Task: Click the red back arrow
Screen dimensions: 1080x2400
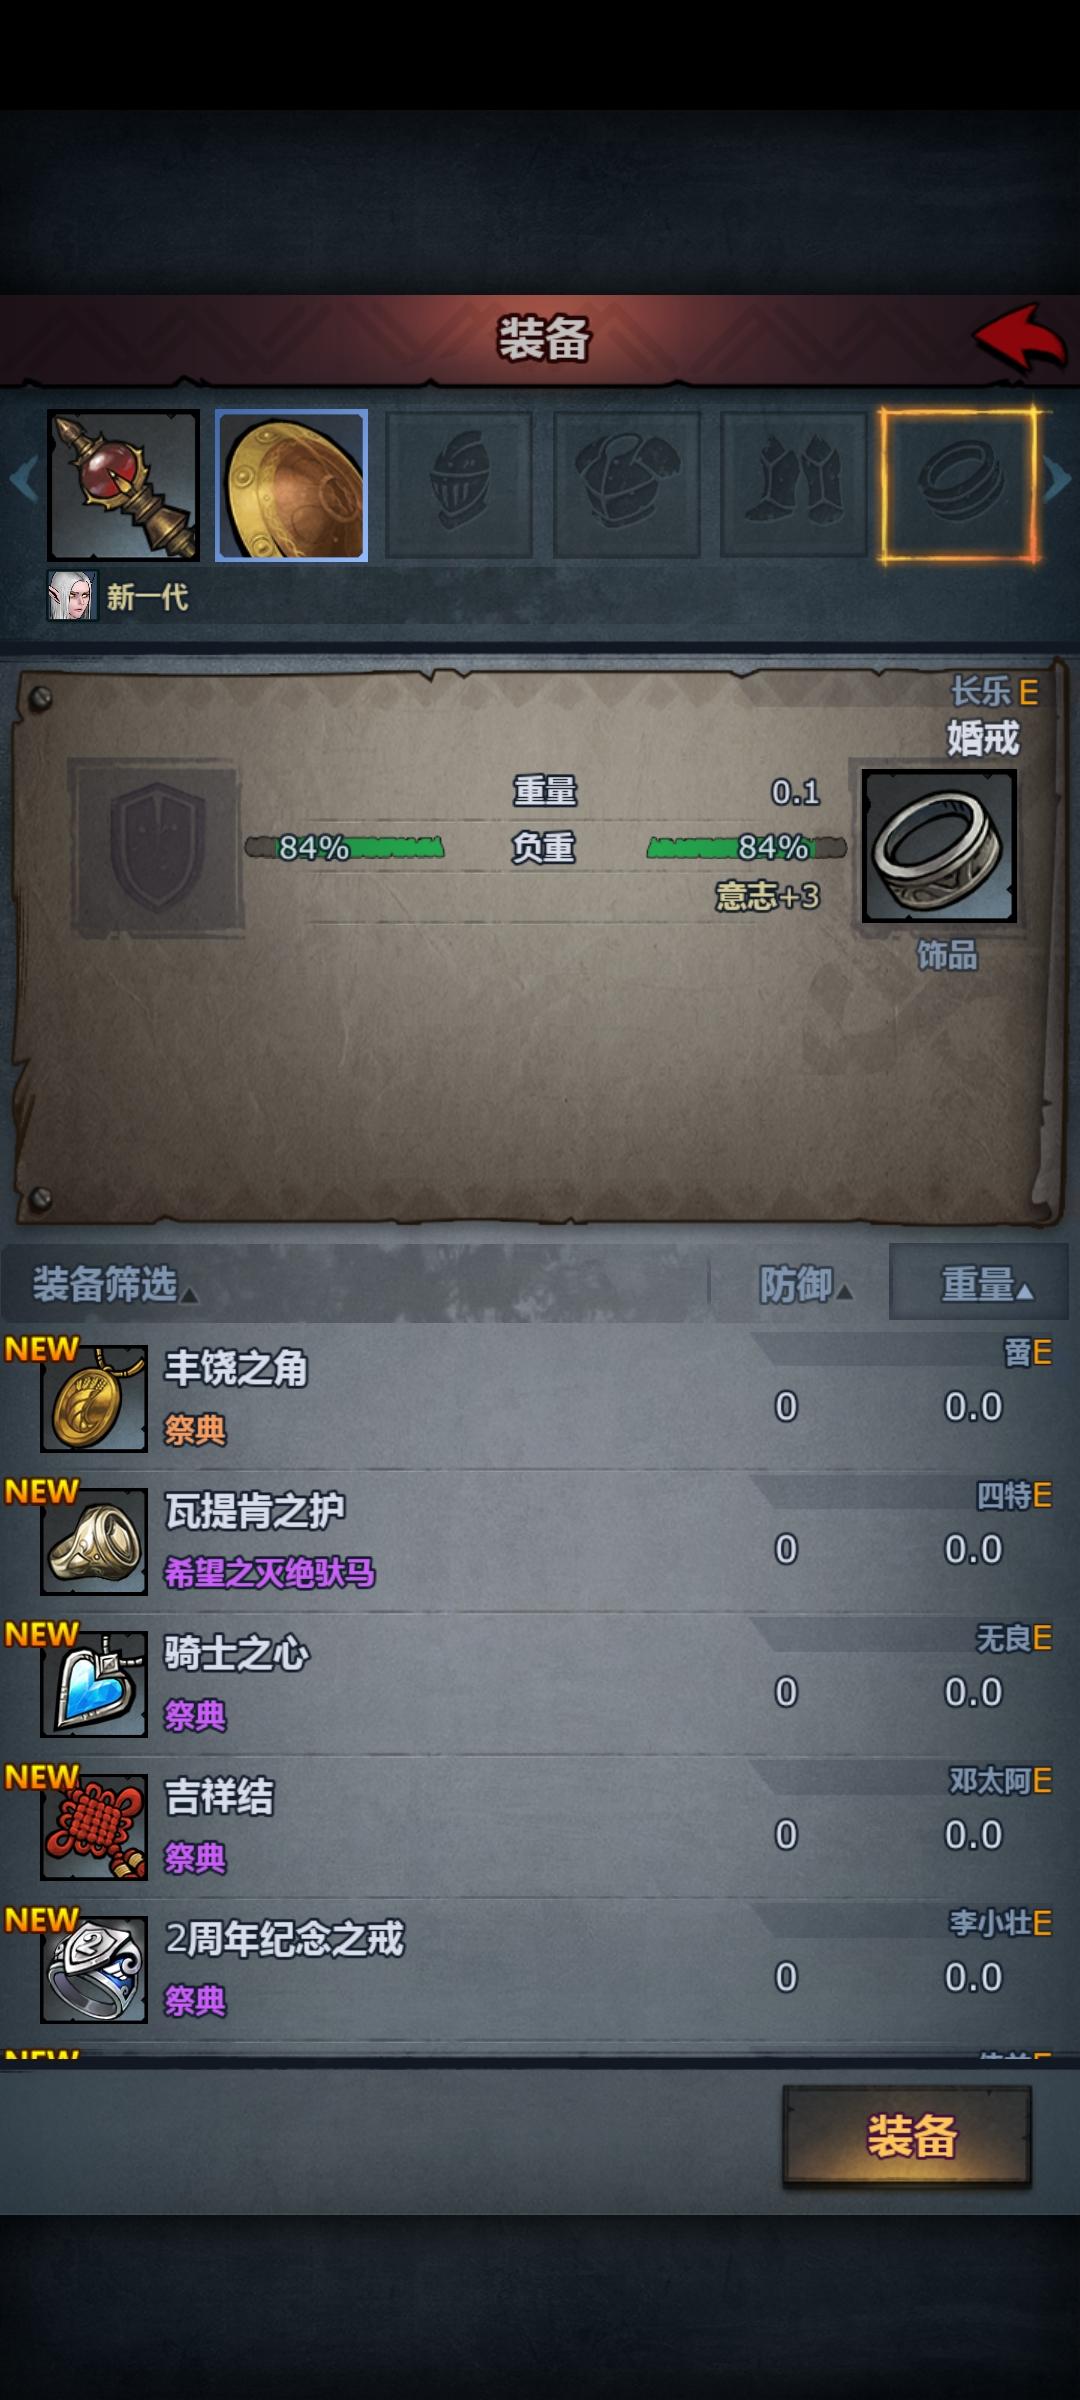Action: click(x=1020, y=338)
